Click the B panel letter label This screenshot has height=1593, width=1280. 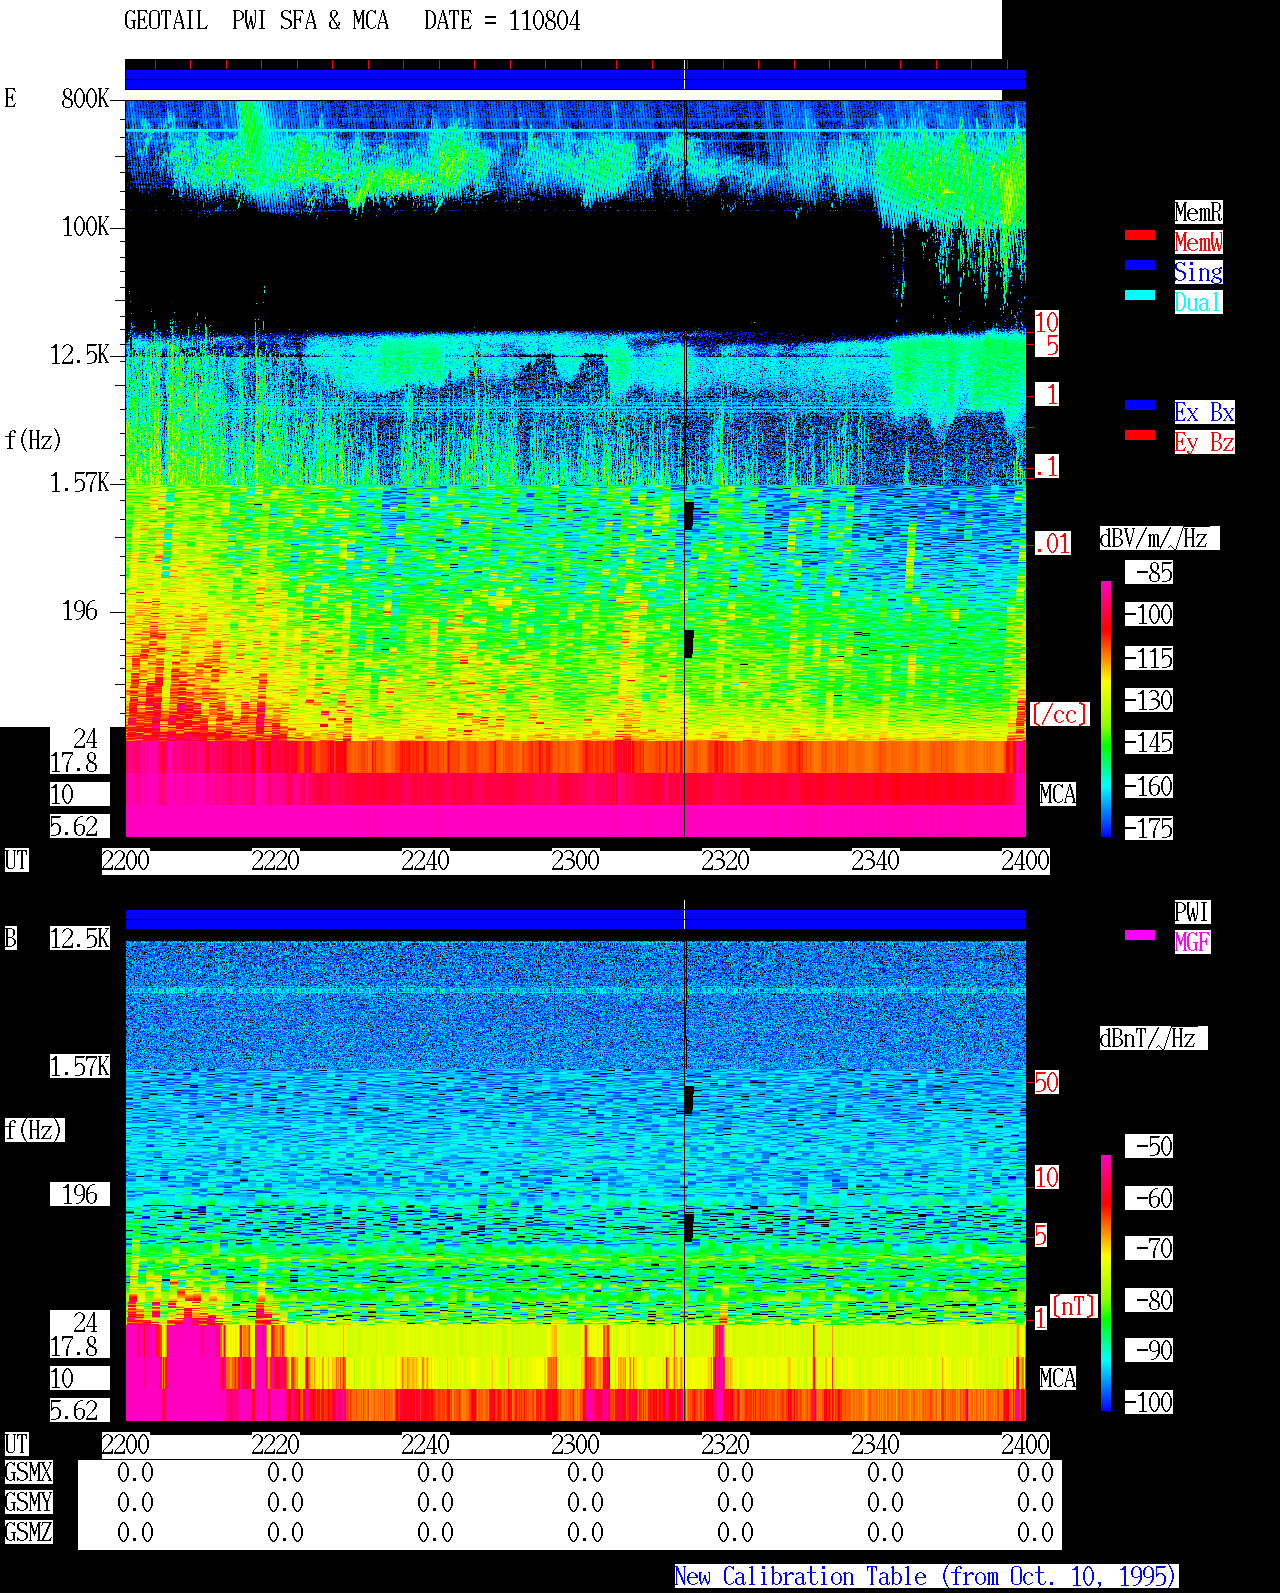[x=10, y=938]
